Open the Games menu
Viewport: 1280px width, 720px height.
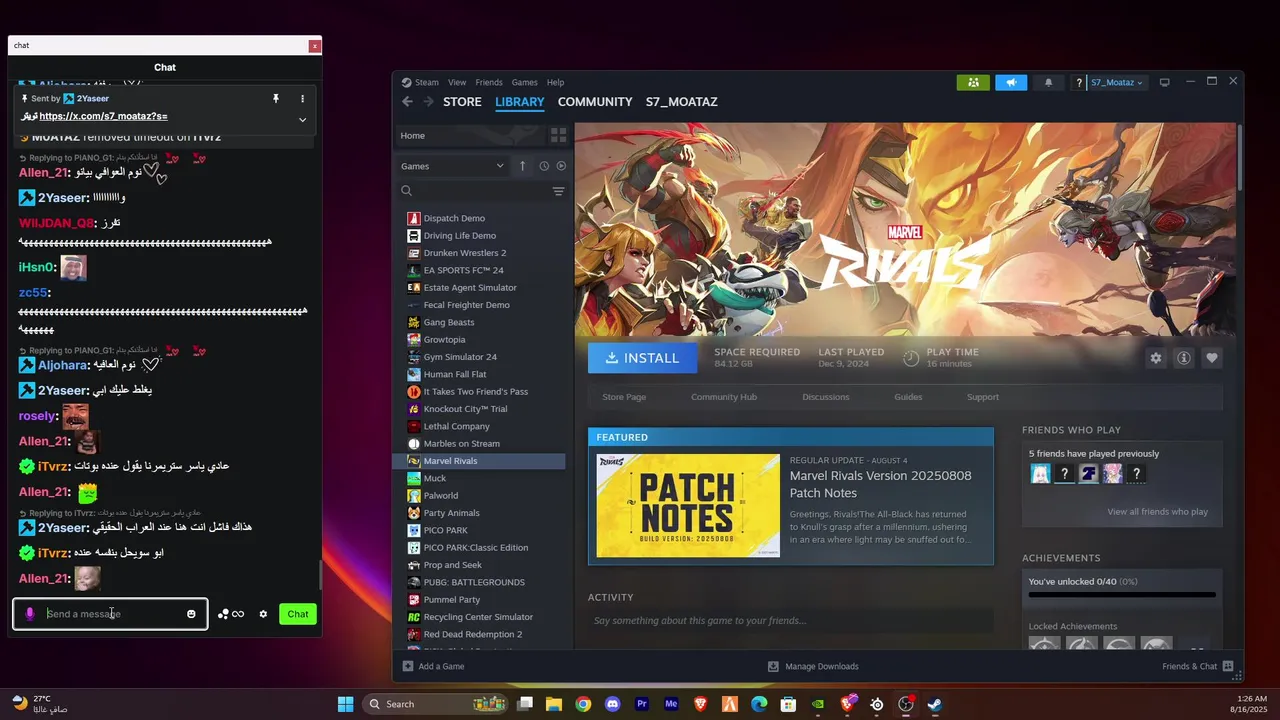click(524, 82)
